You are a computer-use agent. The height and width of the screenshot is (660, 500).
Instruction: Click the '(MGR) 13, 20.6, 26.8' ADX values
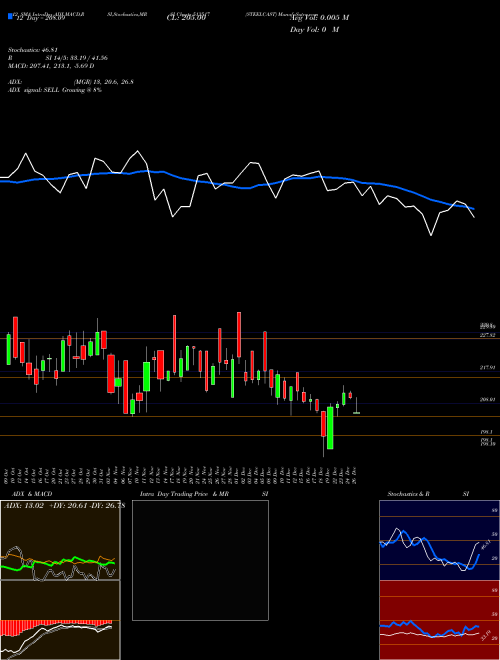104,82
